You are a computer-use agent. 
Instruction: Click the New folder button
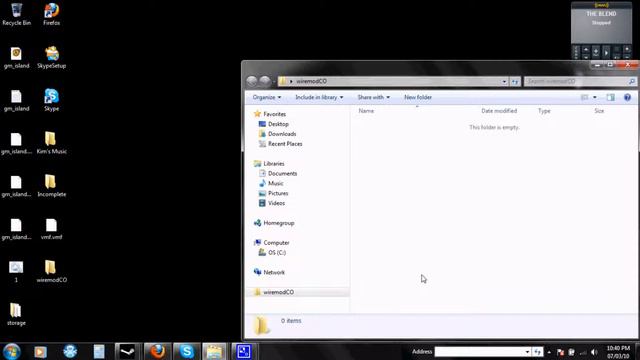418,97
